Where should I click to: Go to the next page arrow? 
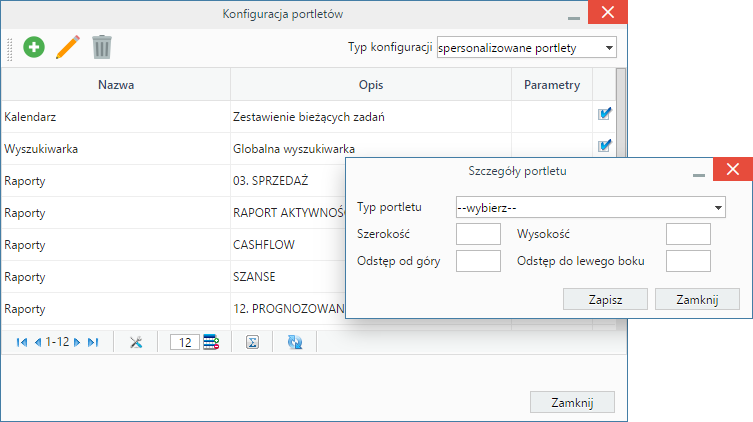tap(77, 342)
